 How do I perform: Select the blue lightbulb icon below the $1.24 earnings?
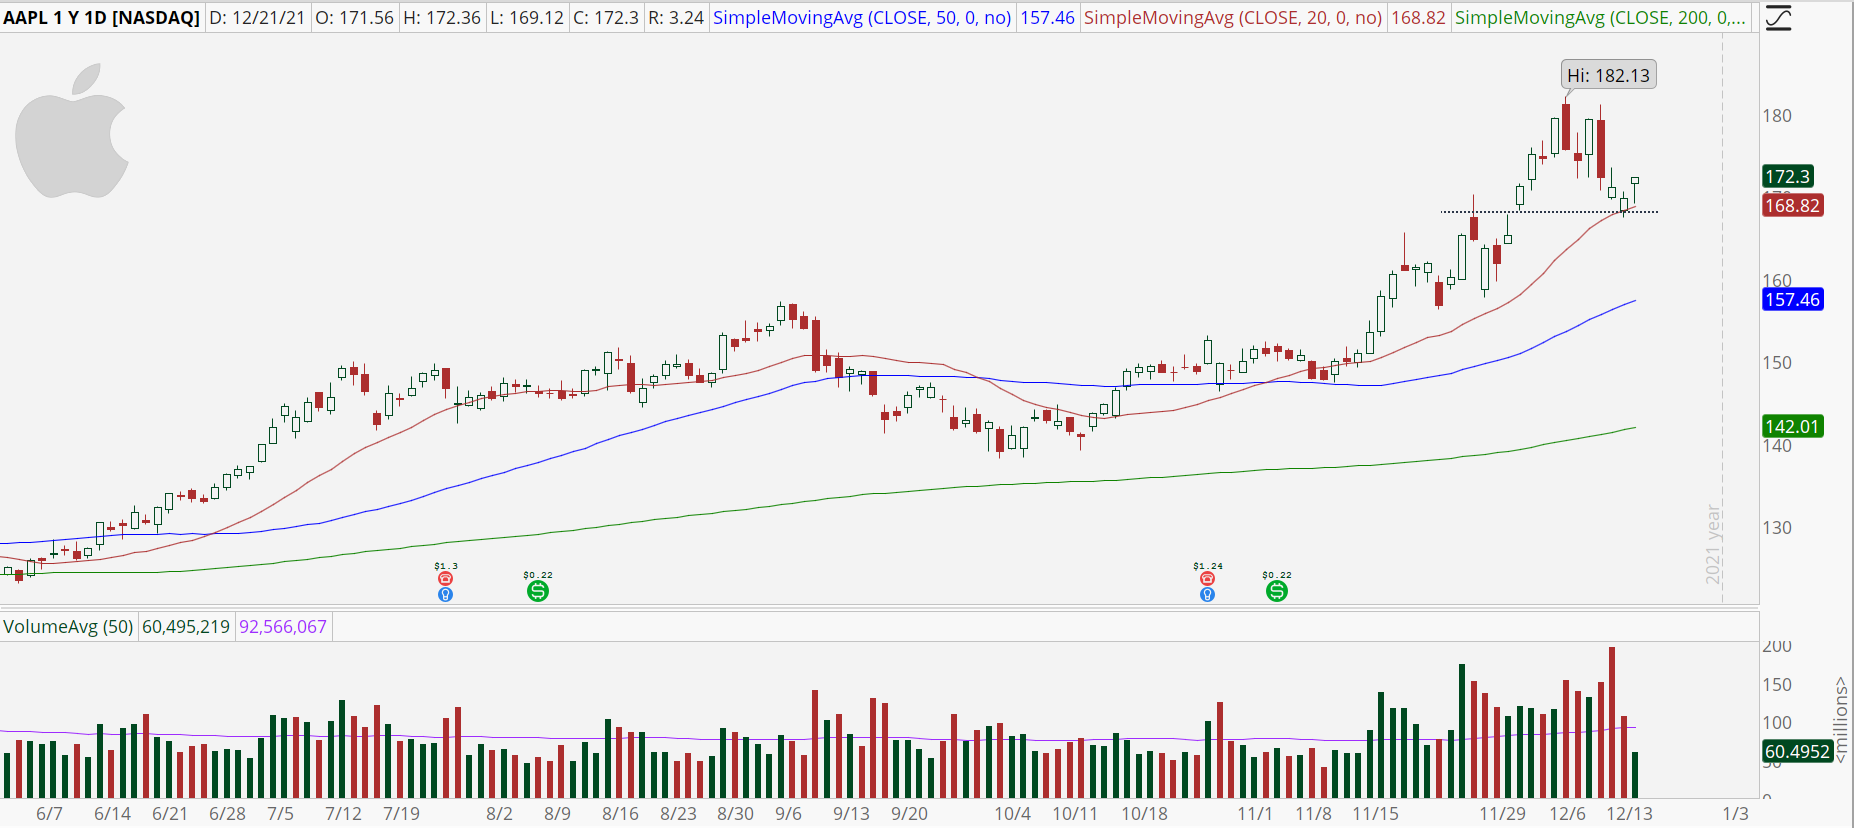(1208, 594)
